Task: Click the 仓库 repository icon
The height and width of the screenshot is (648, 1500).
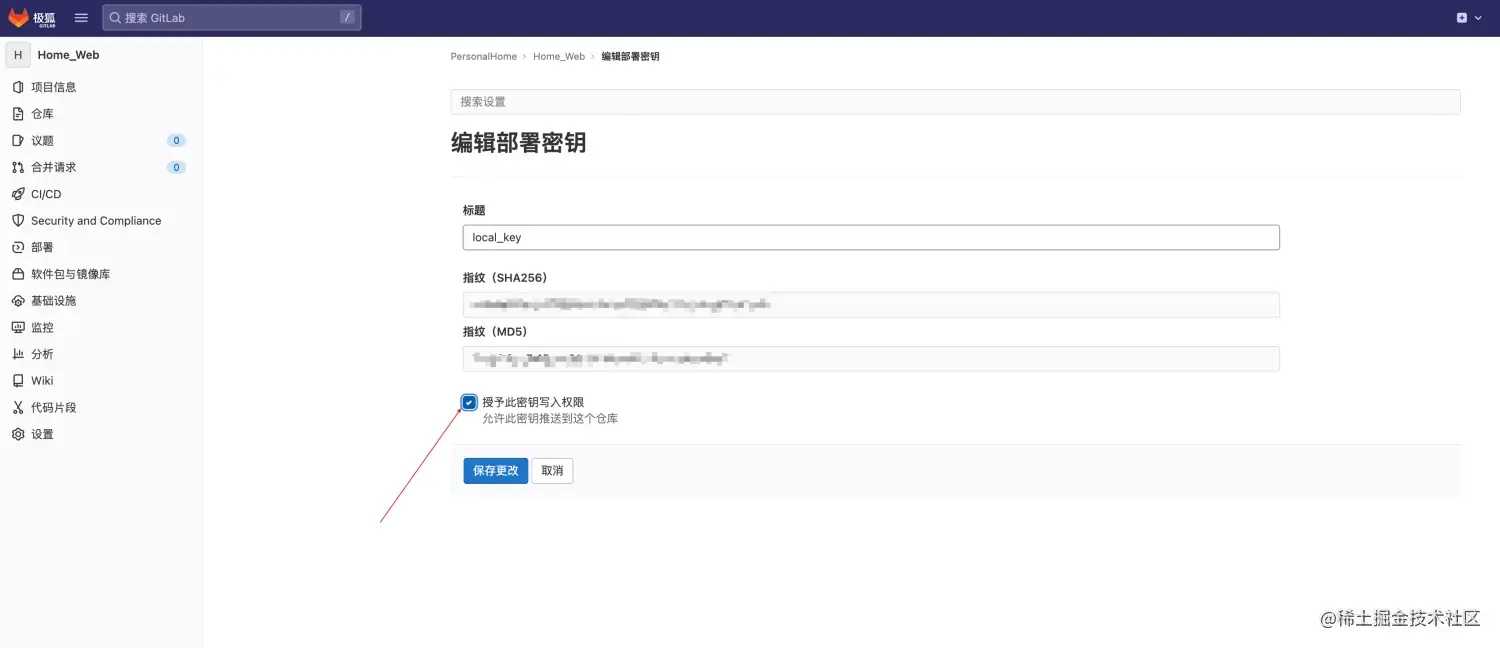Action: click(18, 114)
